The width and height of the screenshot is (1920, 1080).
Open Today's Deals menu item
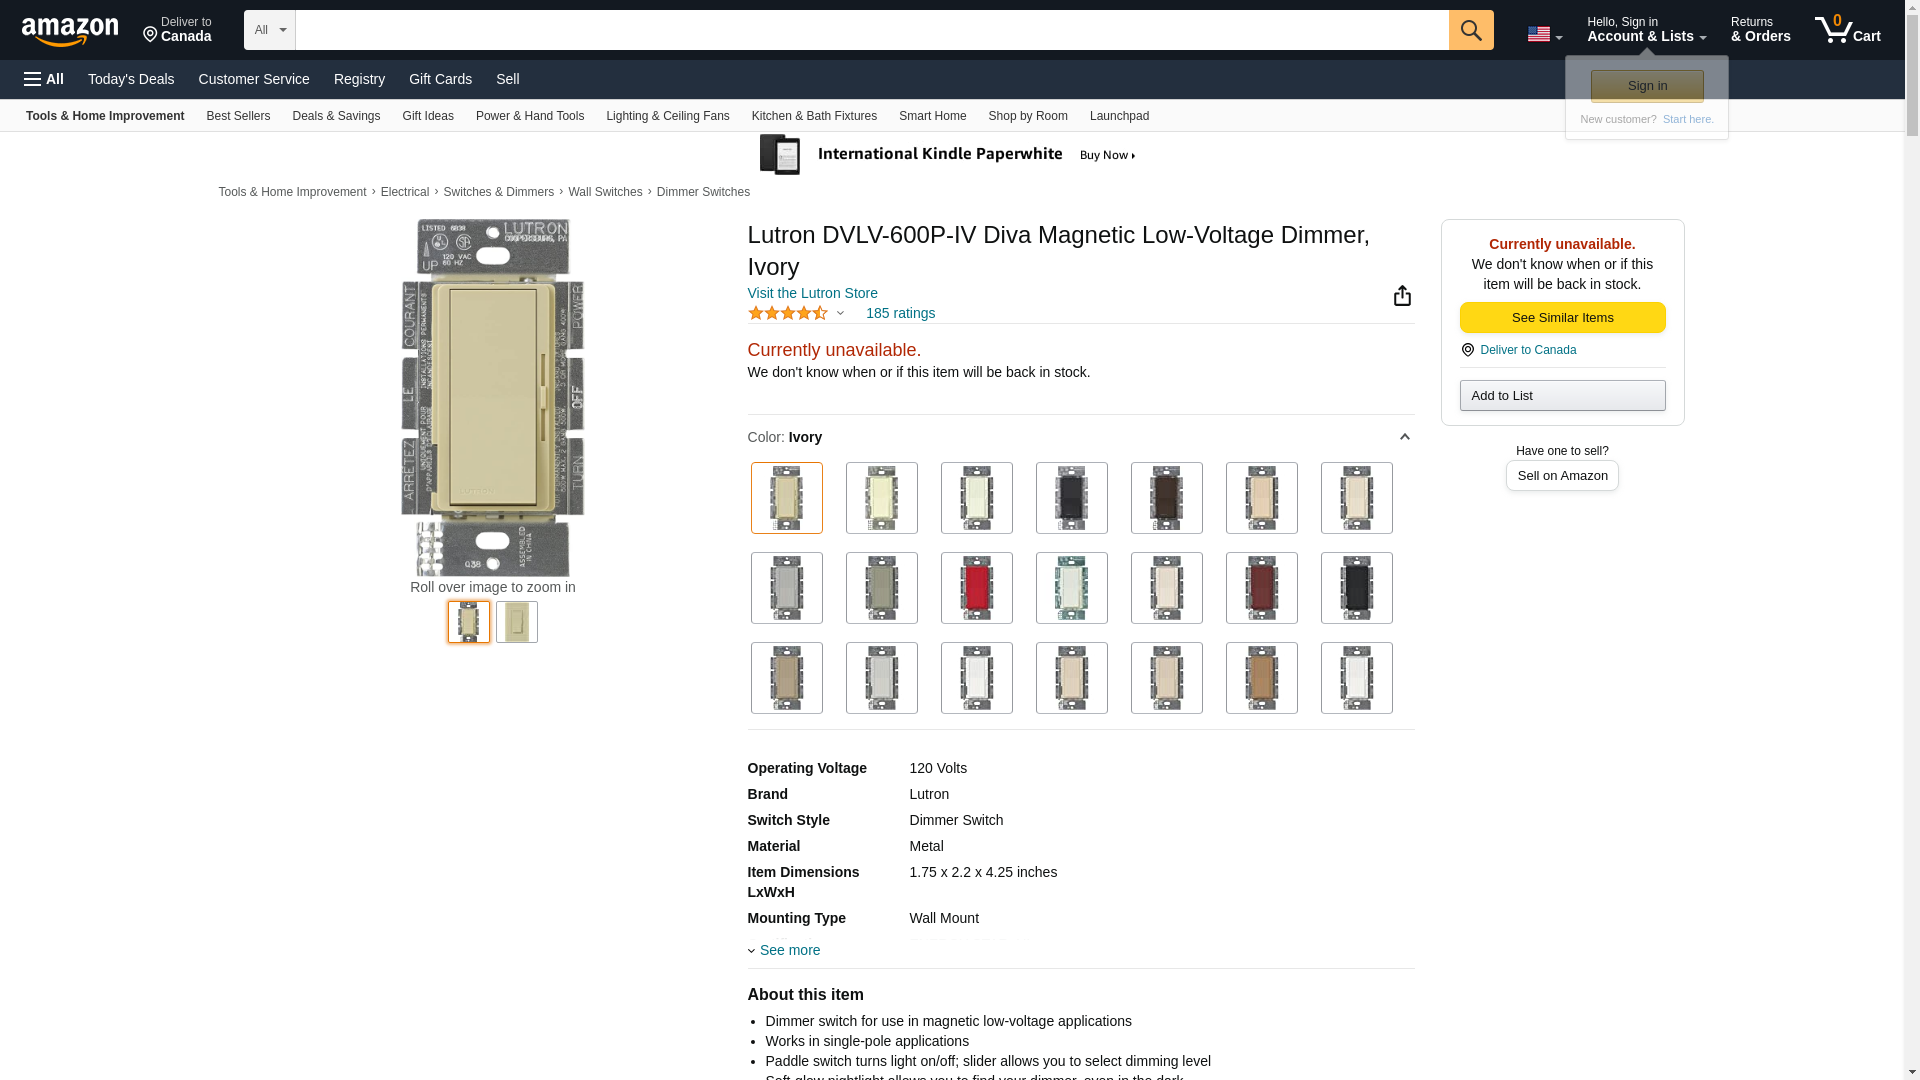point(131,79)
